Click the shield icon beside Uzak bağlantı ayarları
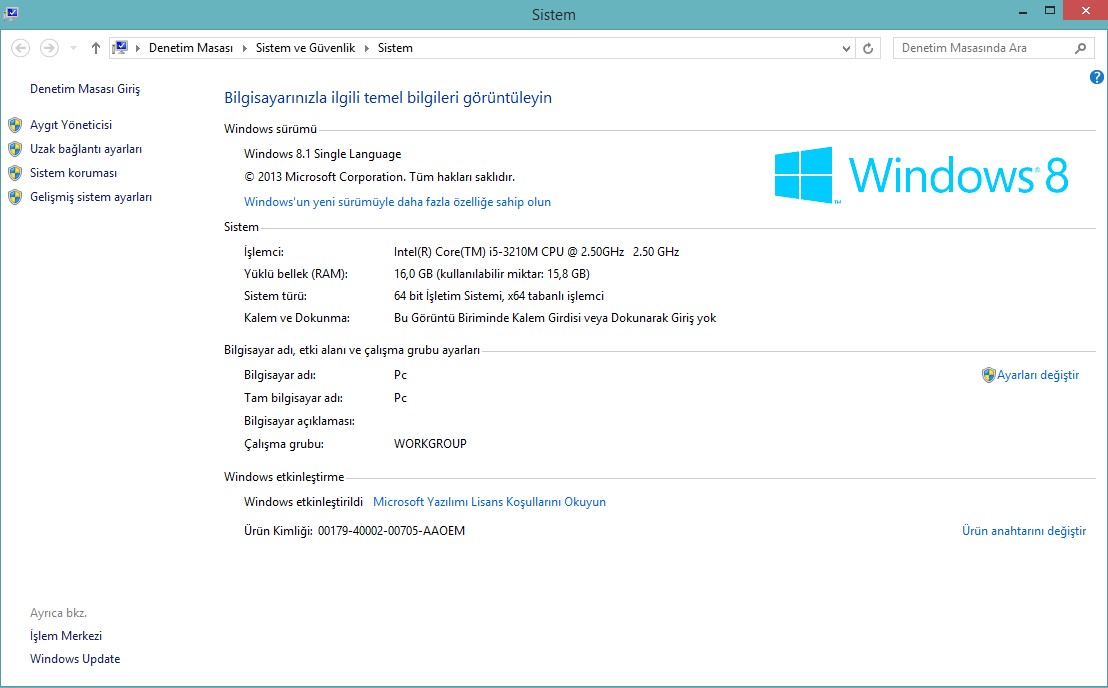Screen dimensions: 1108x688 point(15,149)
